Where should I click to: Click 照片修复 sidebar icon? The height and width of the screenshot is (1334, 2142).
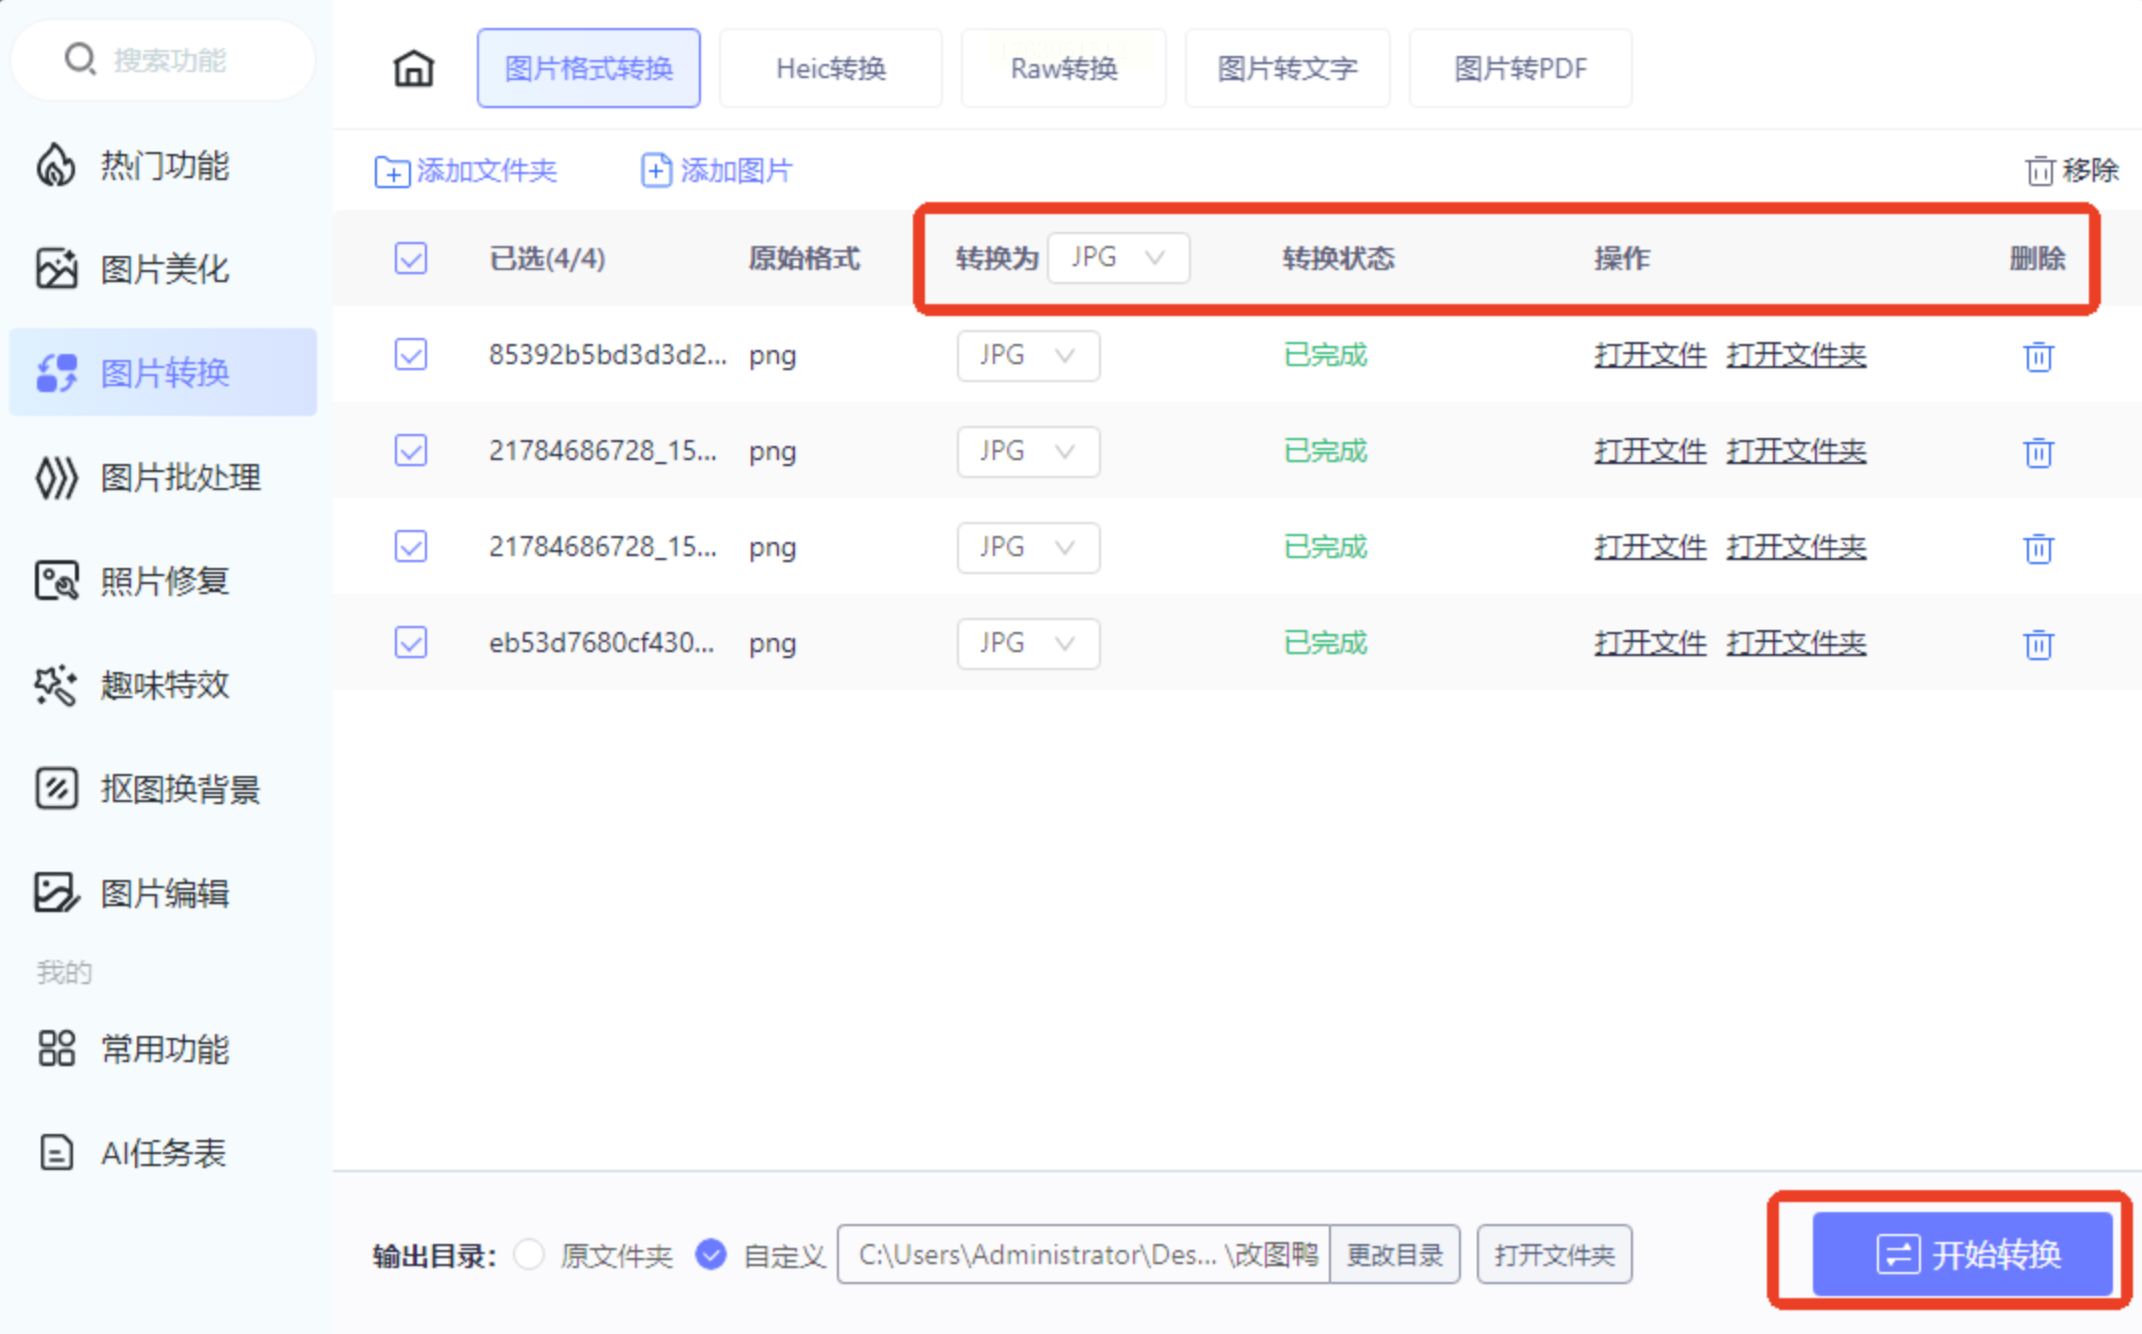(56, 581)
